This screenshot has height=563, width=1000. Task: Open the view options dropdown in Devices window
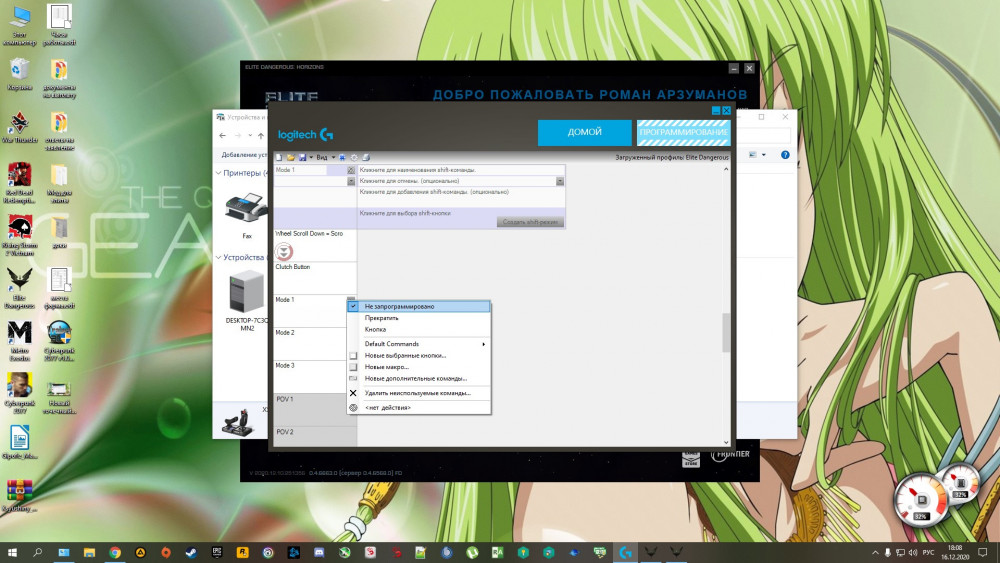click(763, 155)
